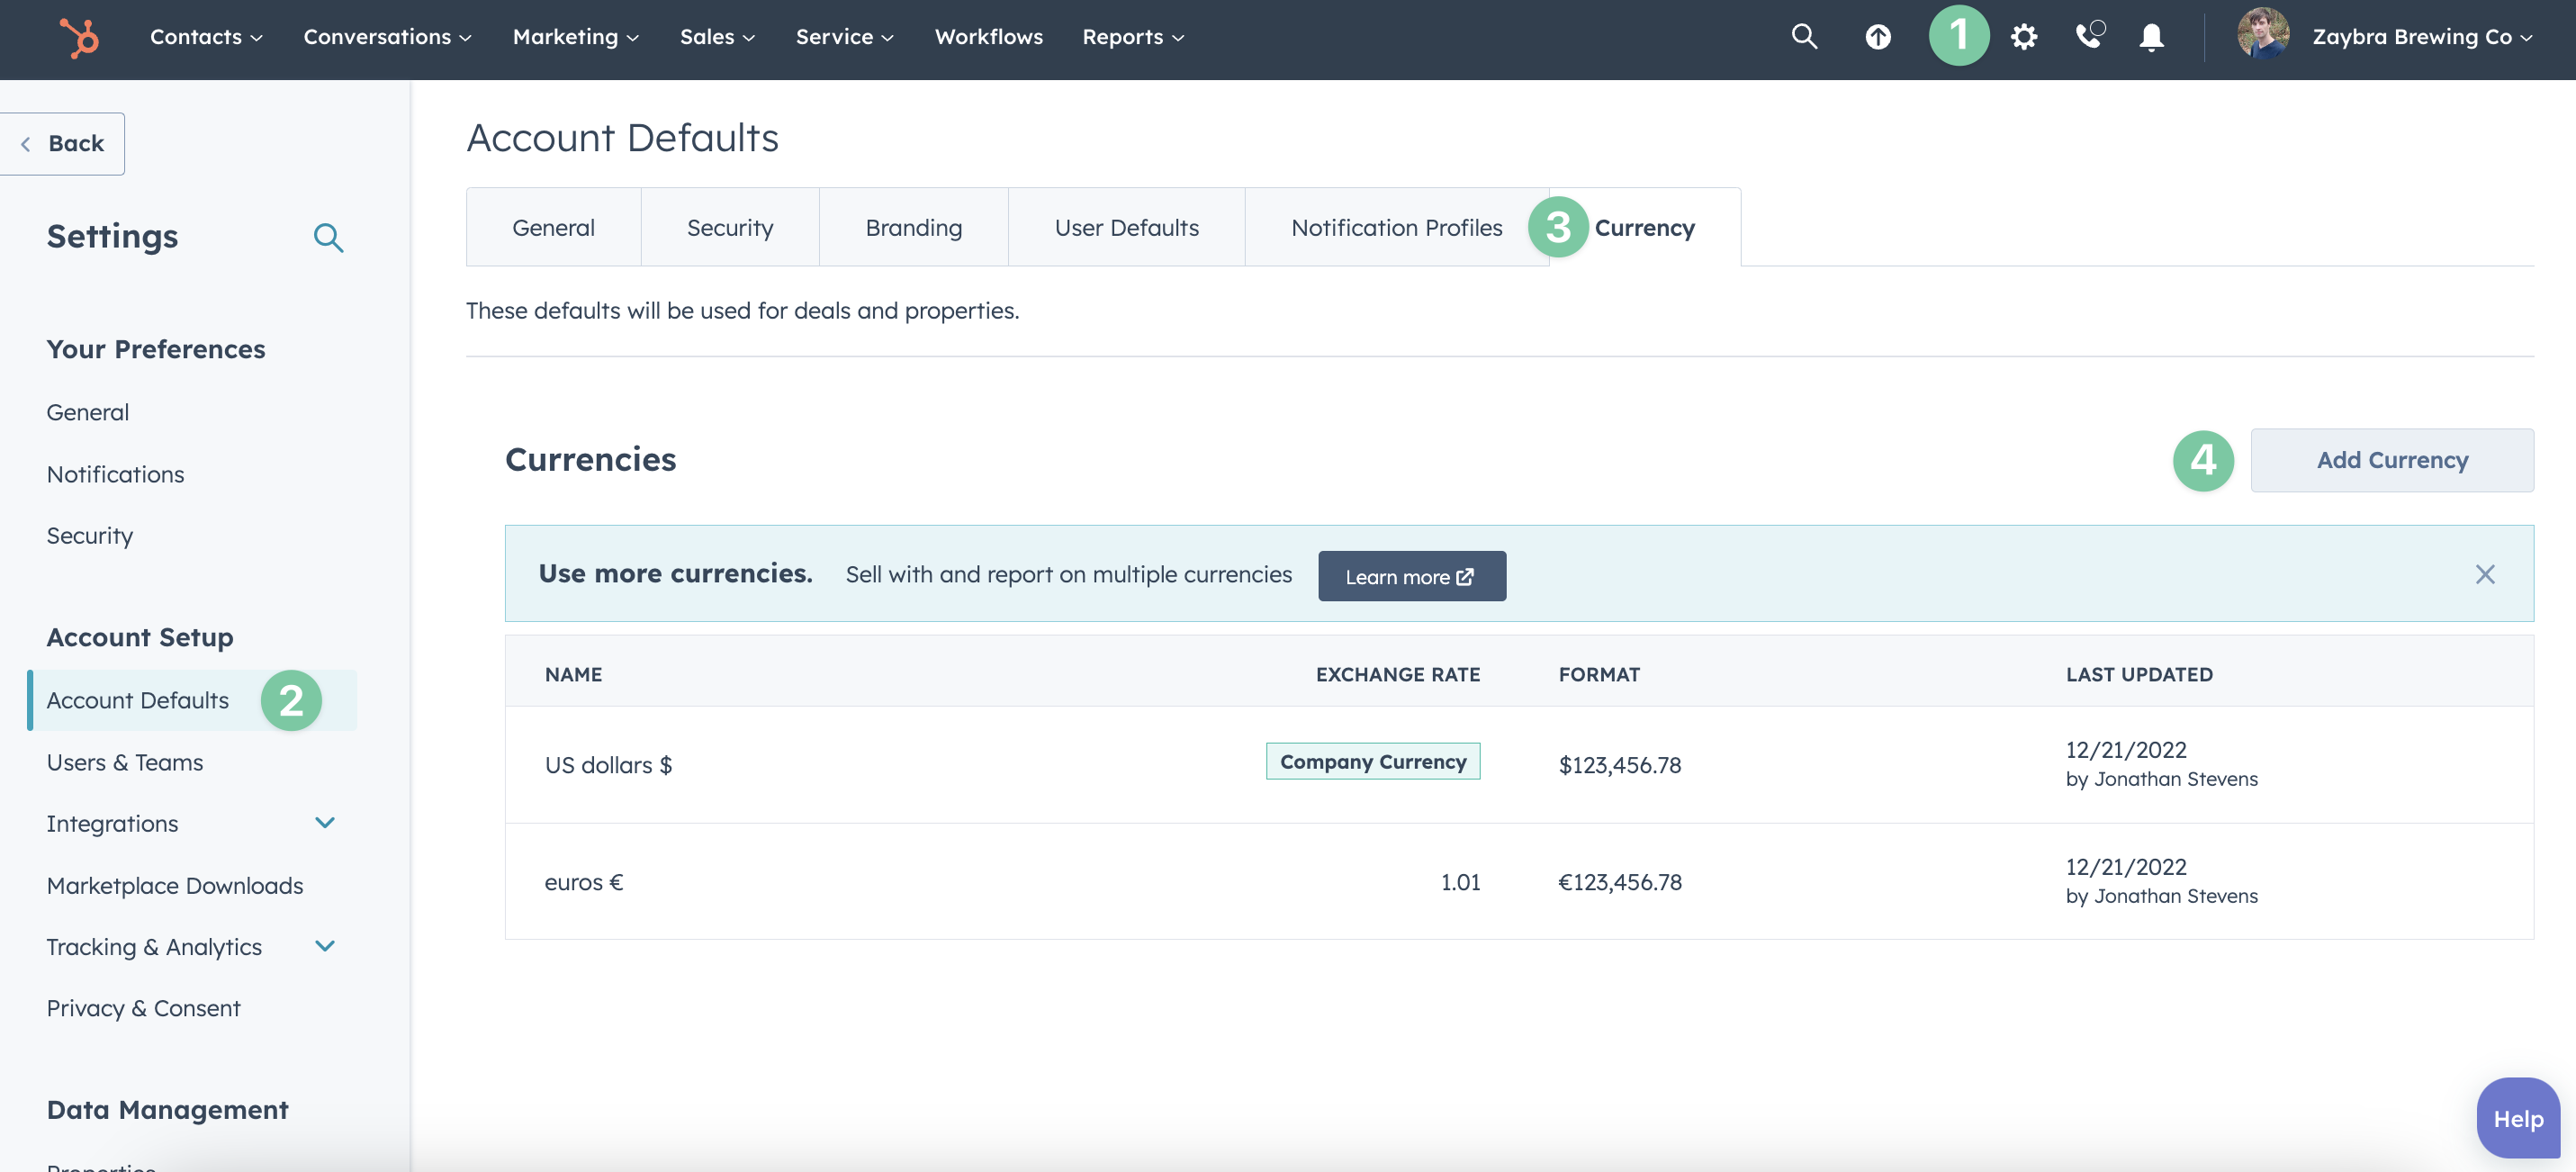2576x1172 pixels.
Task: Click the calling phone icon
Action: tap(2088, 37)
